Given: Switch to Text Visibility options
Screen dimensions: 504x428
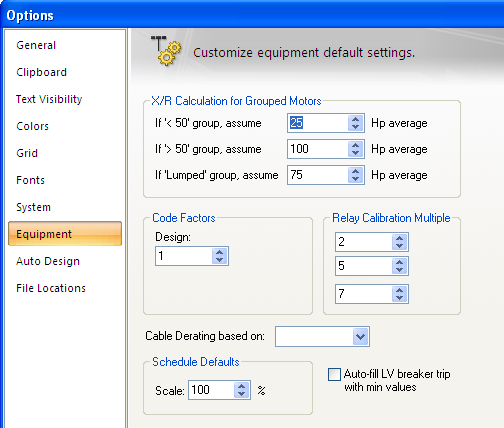Looking at the screenshot, I should coord(49,99).
